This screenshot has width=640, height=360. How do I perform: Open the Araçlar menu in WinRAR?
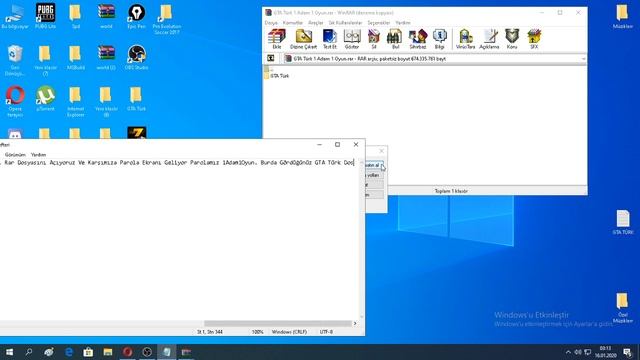[316, 23]
